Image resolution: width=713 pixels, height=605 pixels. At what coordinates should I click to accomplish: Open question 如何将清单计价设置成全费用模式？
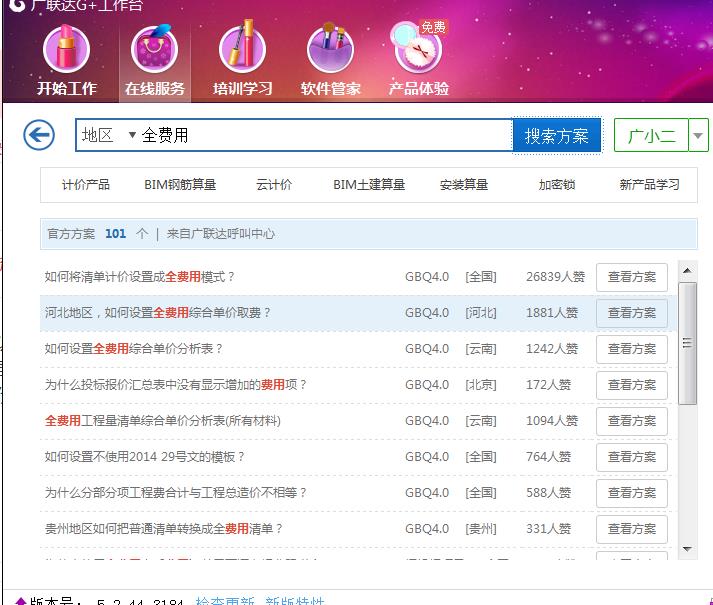click(x=140, y=277)
